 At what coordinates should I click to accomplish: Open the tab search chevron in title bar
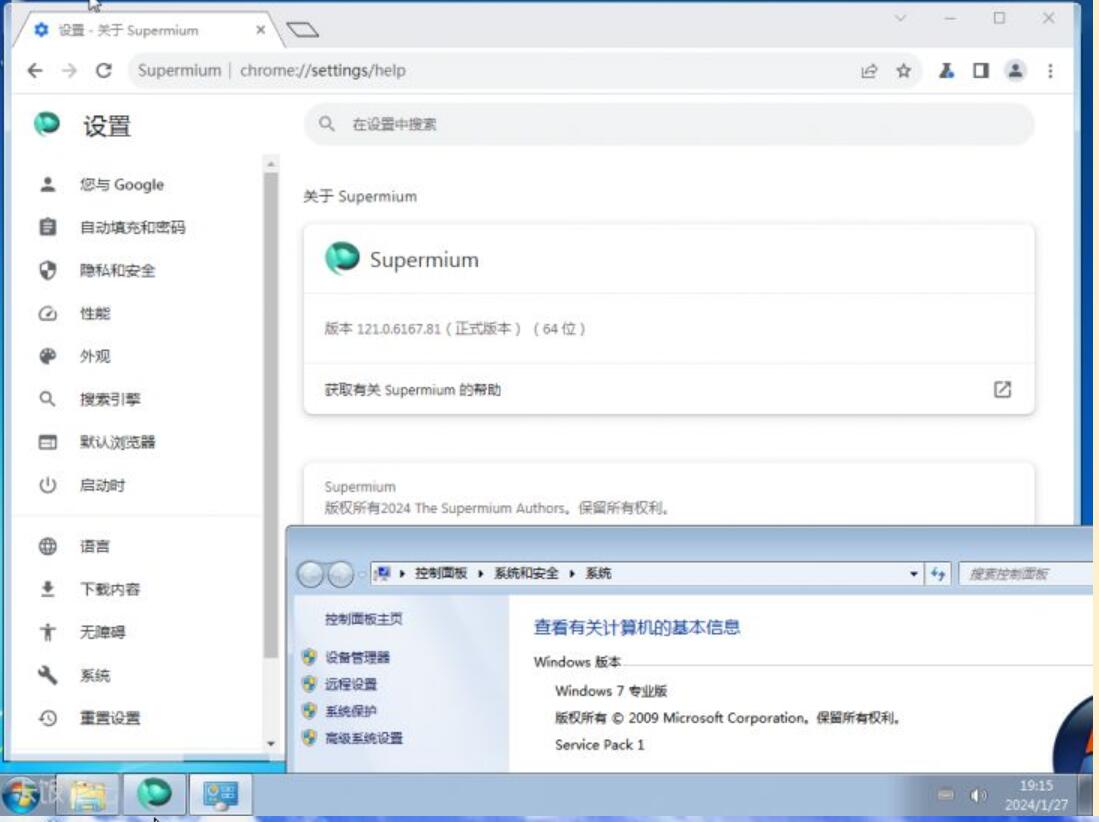pos(900,18)
